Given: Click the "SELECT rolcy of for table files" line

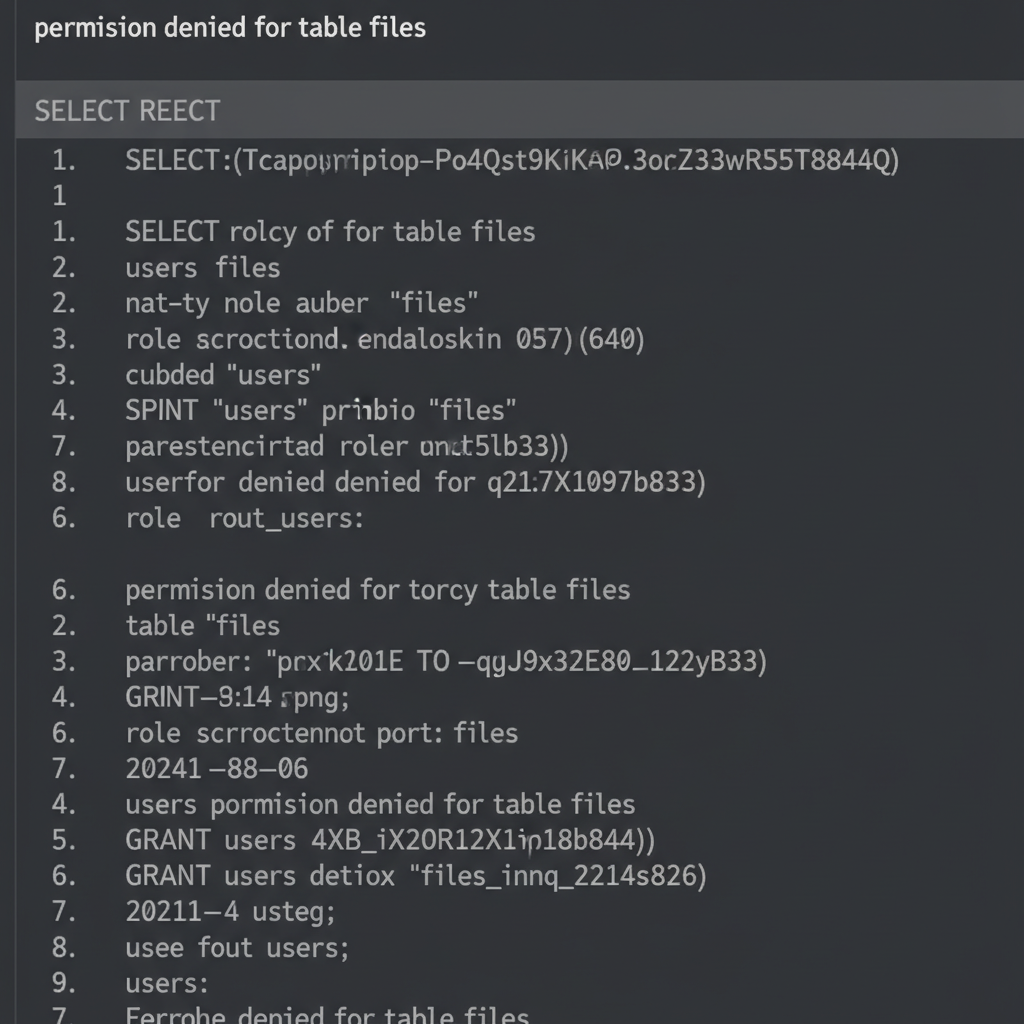Looking at the screenshot, I should [330, 232].
